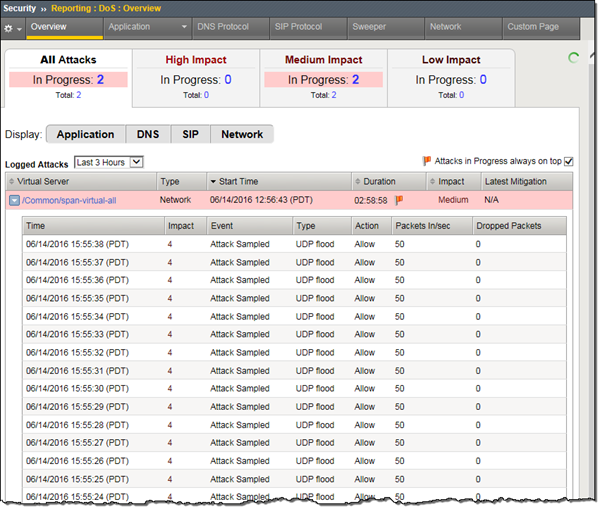Toggle Attacks in Progress always on top
Image resolution: width=600 pixels, height=509 pixels.
pos(569,161)
